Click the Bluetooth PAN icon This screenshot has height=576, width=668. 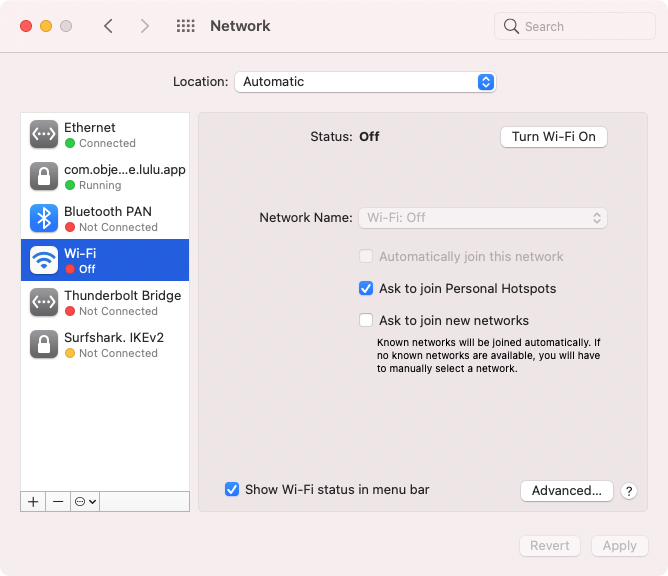(44, 218)
